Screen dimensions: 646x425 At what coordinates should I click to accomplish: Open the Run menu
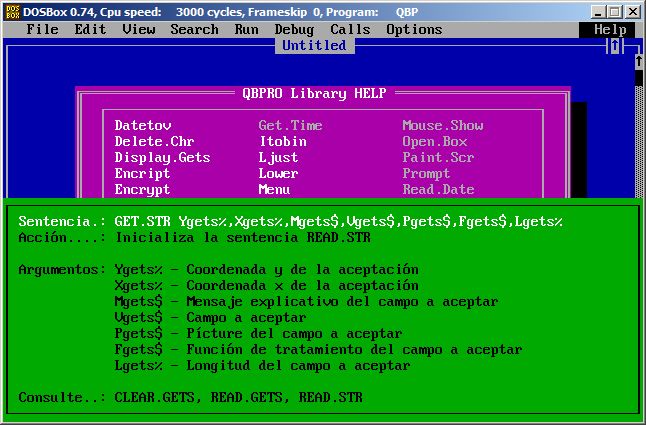click(246, 30)
